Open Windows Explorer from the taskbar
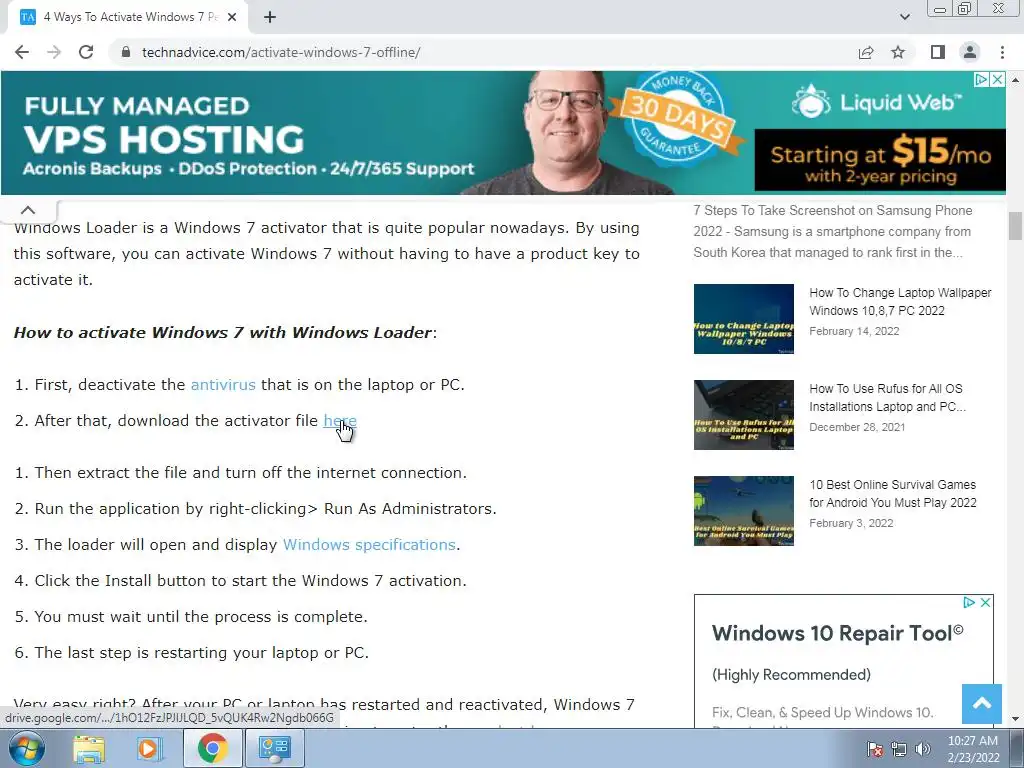Screen dimensions: 1024x768 click(89, 748)
